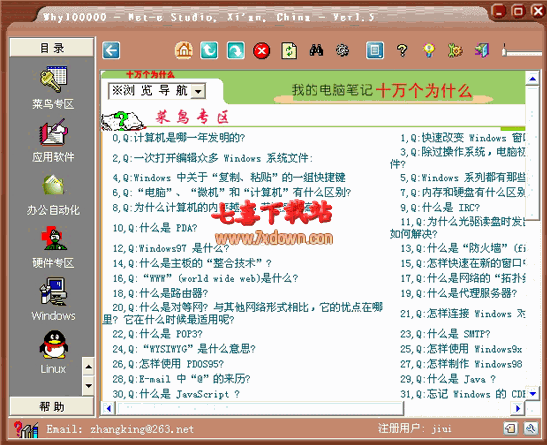Open question 23 什么是 SMTP

445,334
